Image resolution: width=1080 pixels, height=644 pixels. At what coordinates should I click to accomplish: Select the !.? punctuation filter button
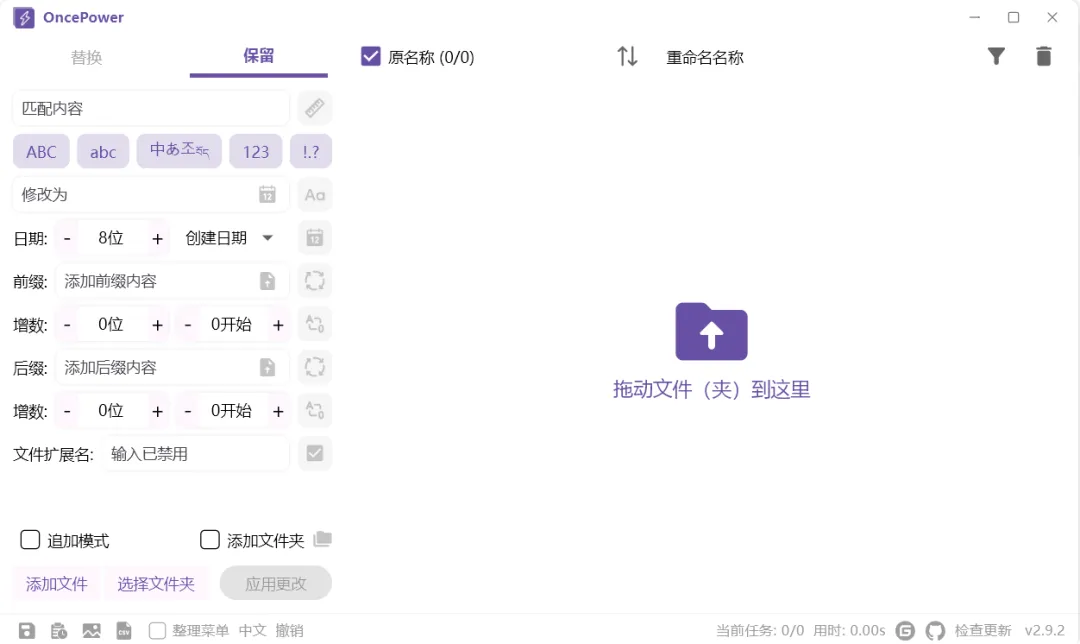click(311, 152)
